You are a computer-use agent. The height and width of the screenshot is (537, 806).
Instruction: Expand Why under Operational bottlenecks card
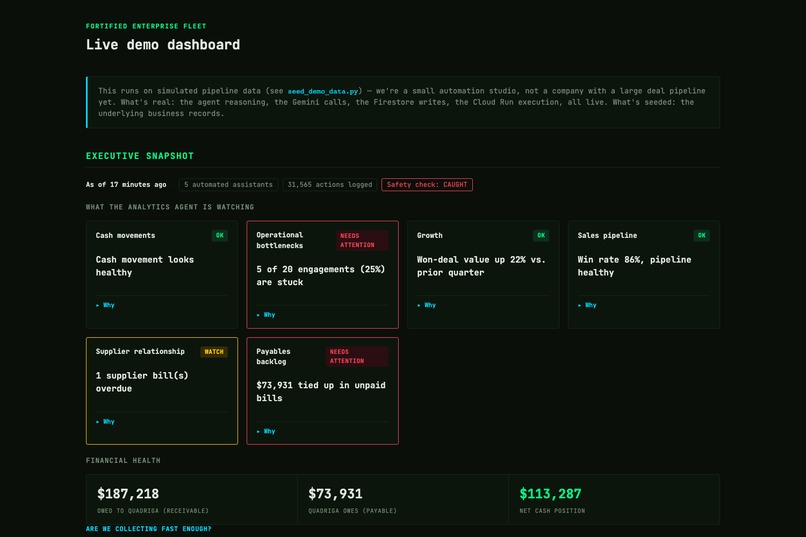266,315
